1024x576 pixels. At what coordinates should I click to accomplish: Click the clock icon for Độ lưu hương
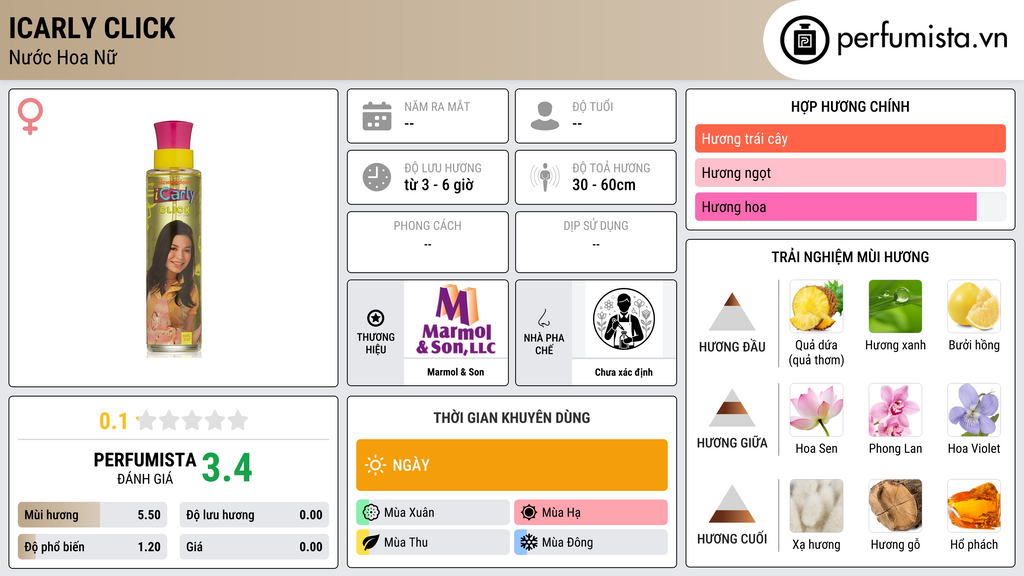(377, 177)
